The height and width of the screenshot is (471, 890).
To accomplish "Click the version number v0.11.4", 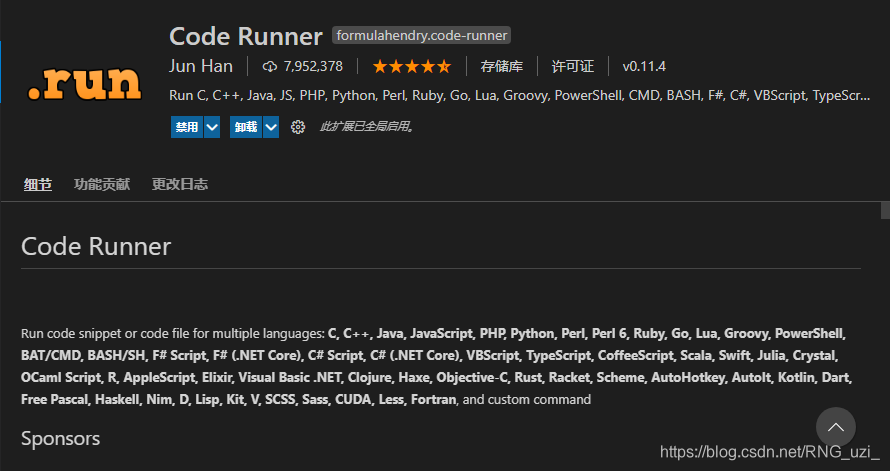I will pyautogui.click(x=644, y=66).
